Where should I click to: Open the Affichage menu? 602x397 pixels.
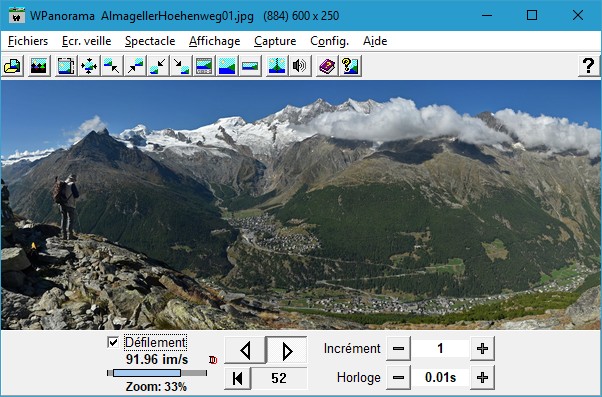pos(215,41)
